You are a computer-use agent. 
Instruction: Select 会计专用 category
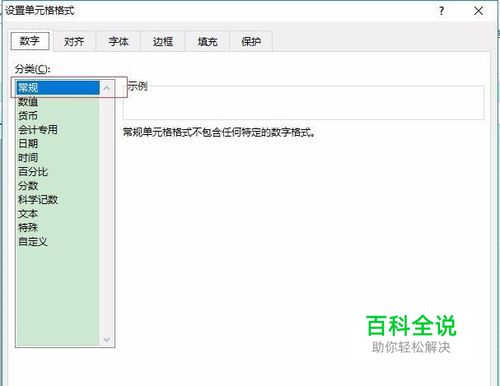[58, 130]
